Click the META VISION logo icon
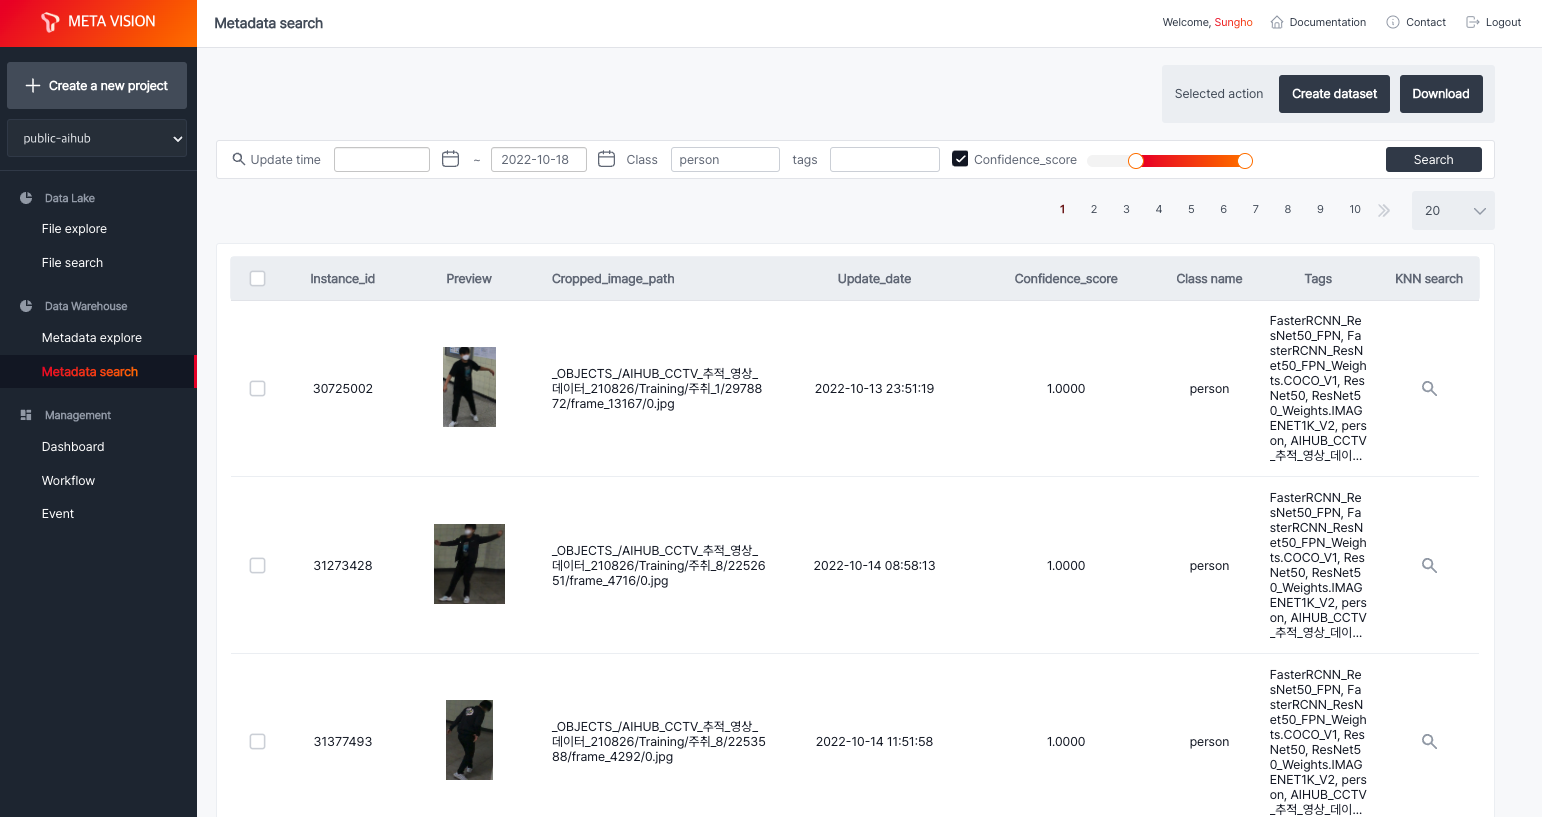The image size is (1542, 817). point(50,22)
